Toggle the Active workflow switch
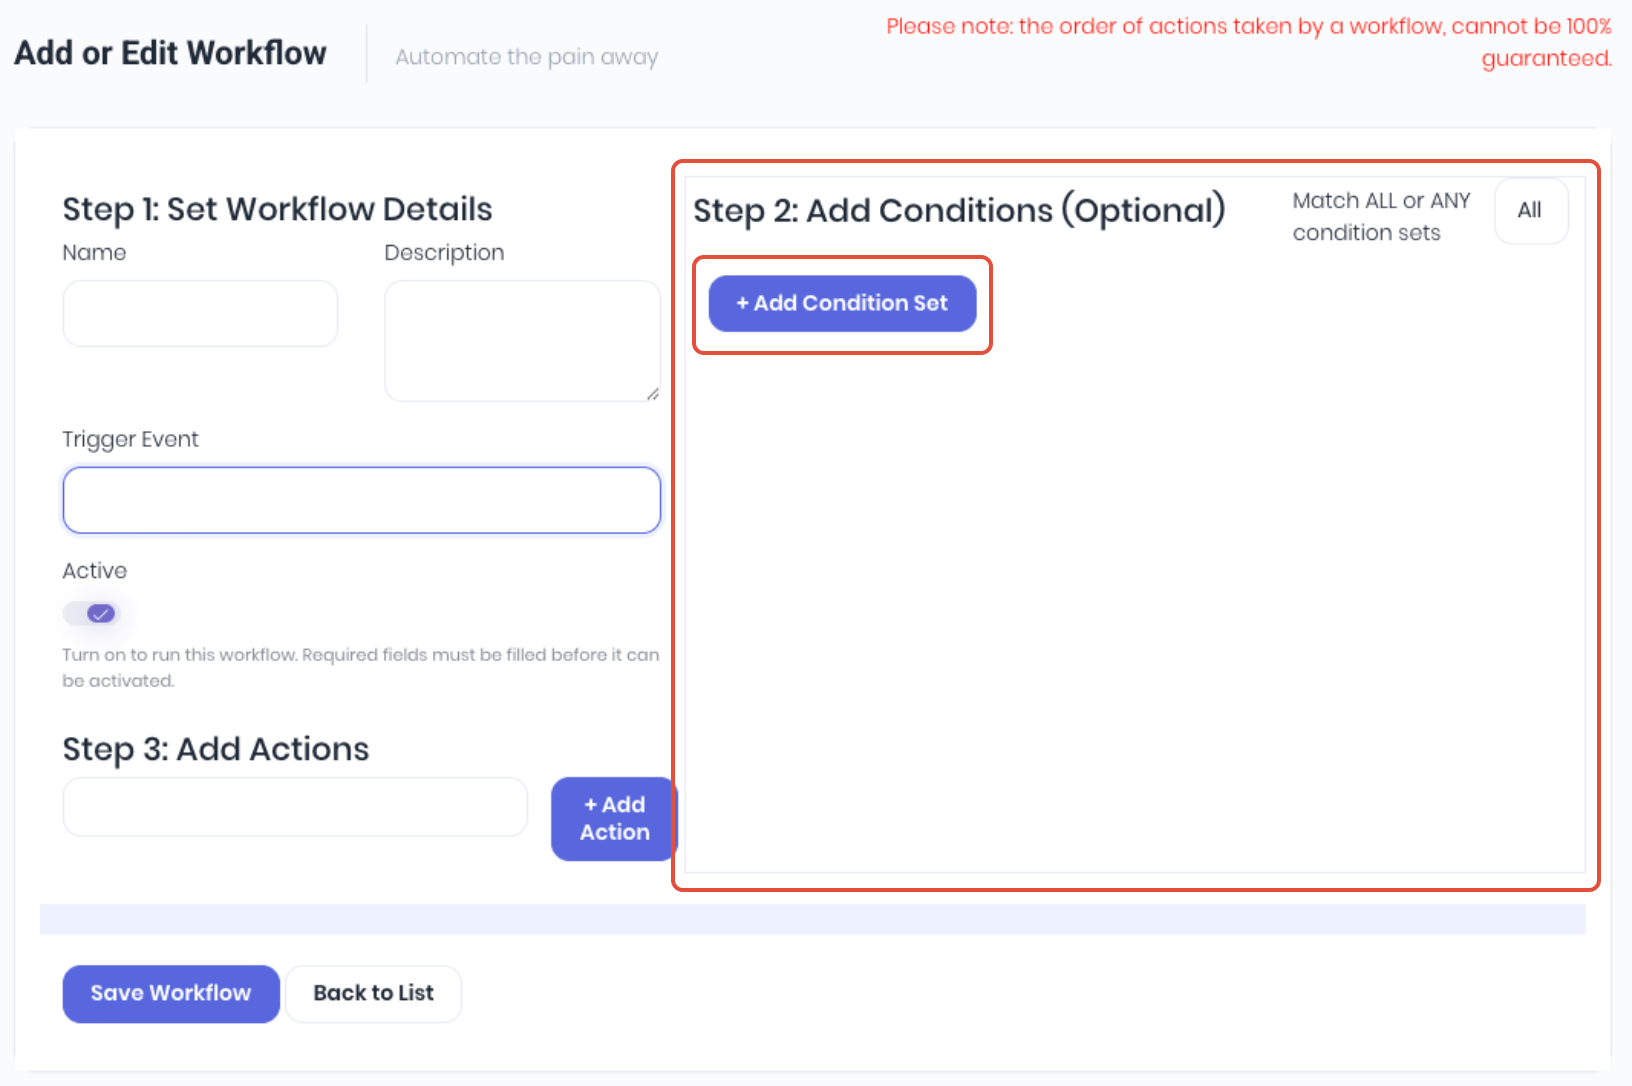The width and height of the screenshot is (1632, 1086). click(91, 613)
